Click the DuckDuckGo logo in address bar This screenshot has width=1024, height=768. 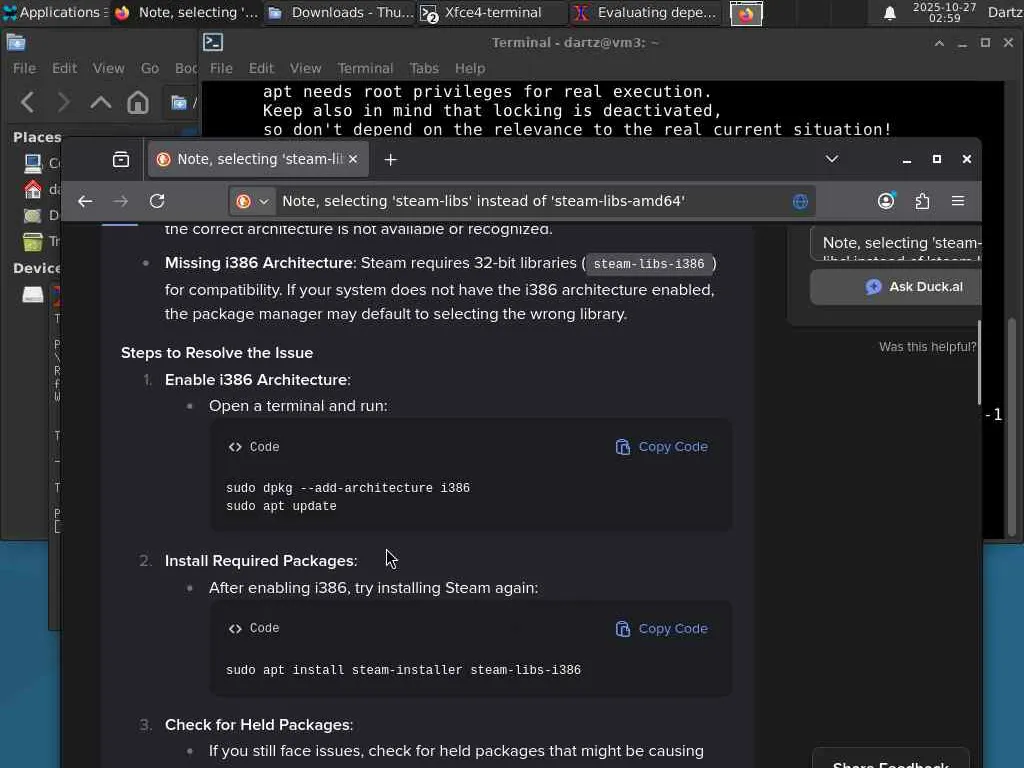pyautogui.click(x=244, y=201)
